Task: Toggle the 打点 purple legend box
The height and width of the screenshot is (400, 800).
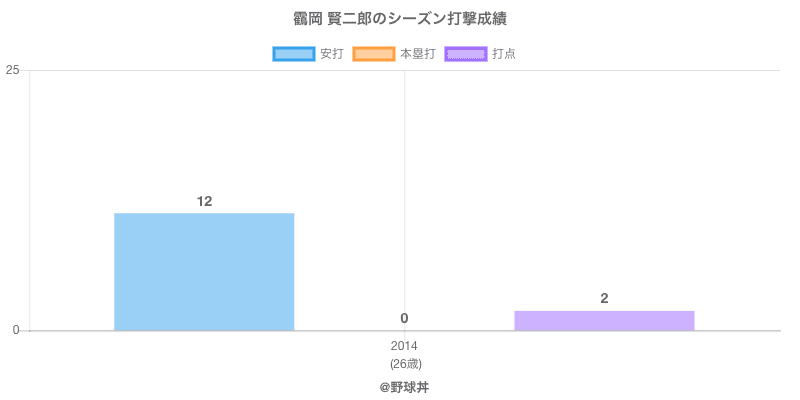Action: point(466,54)
